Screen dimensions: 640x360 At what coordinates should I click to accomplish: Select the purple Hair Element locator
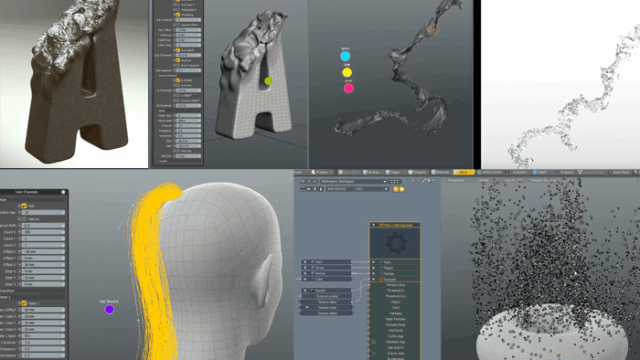click(109, 309)
